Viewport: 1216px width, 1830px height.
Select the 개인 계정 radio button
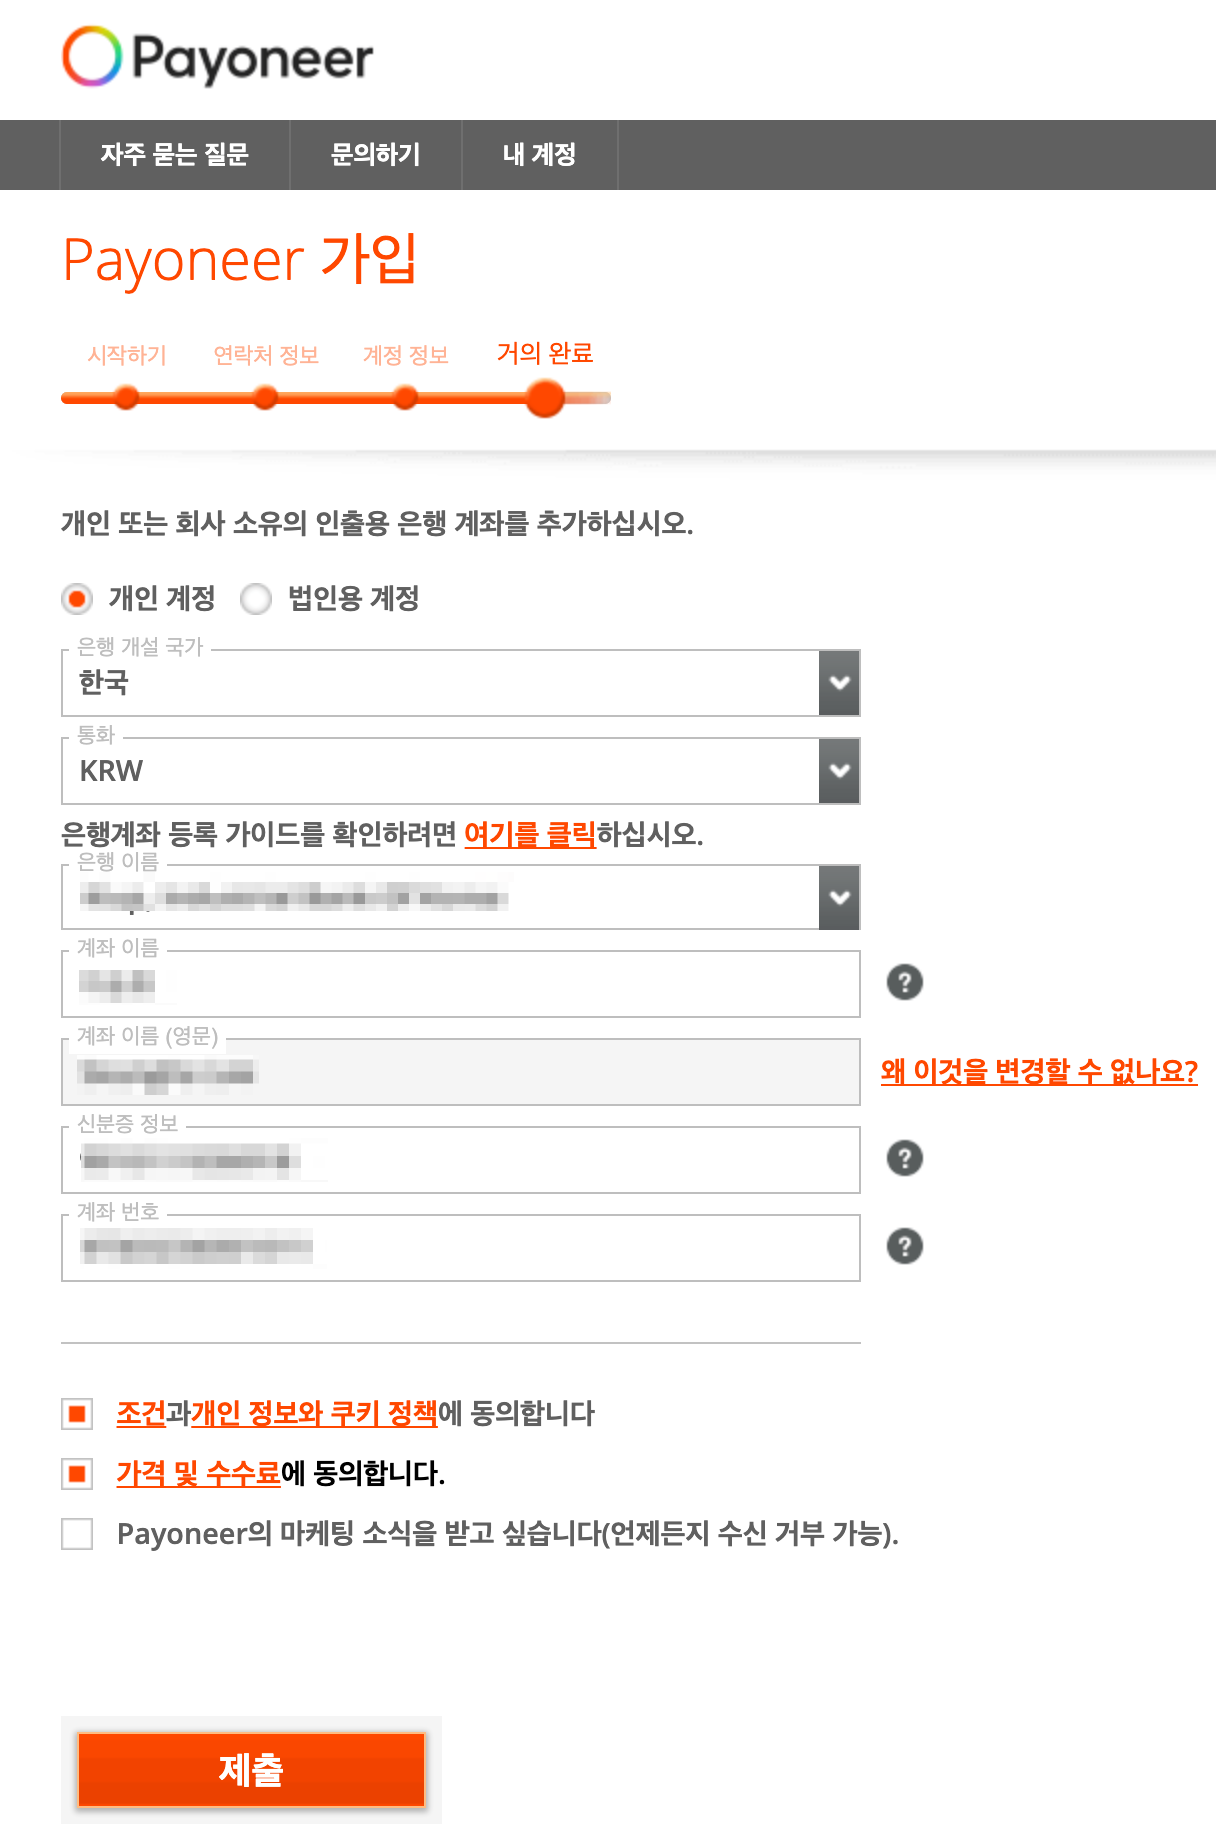(77, 599)
